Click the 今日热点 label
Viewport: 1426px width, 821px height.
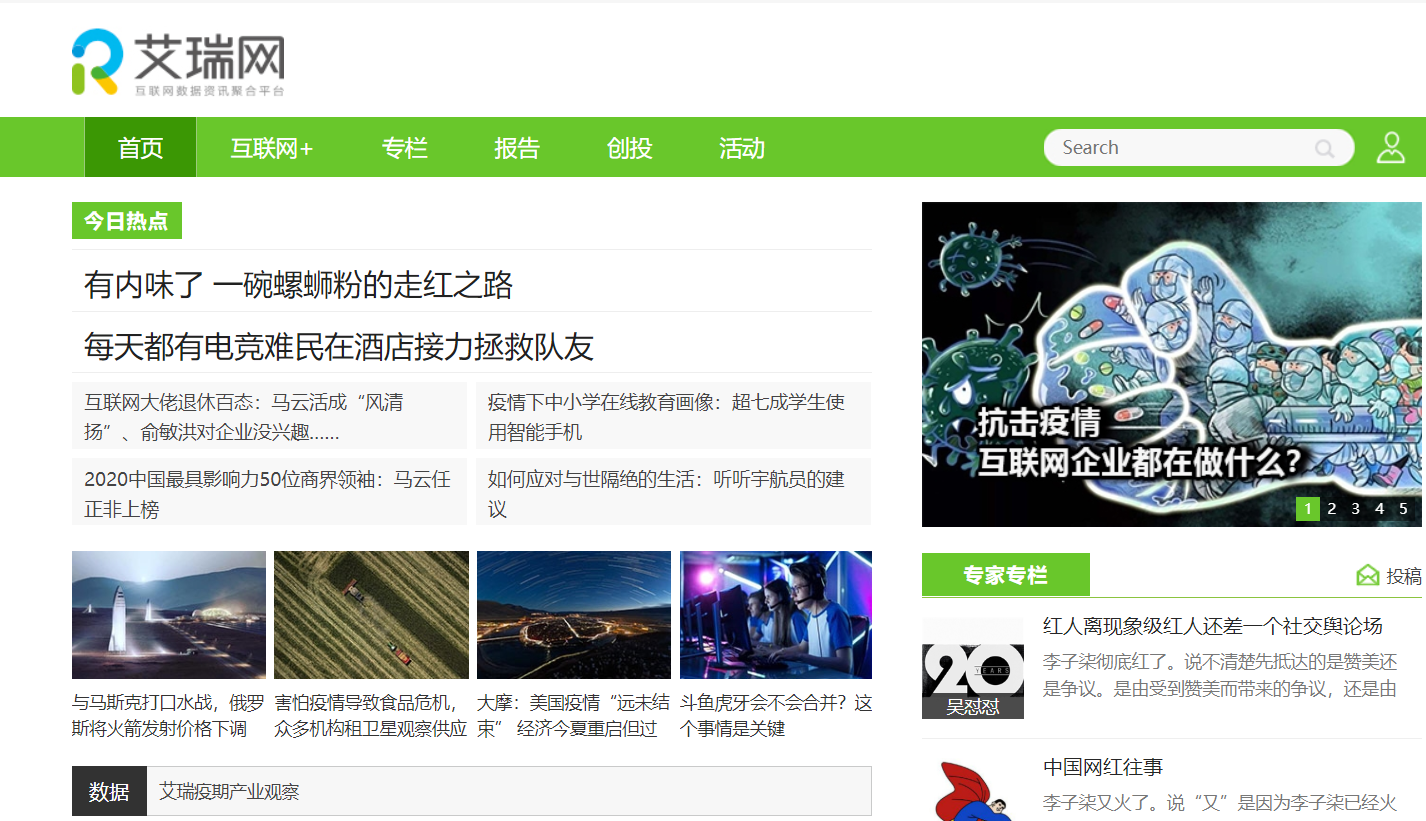coord(127,221)
